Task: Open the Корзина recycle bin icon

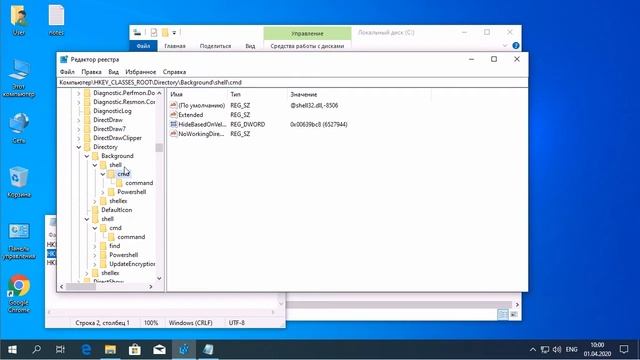Action: [x=19, y=182]
